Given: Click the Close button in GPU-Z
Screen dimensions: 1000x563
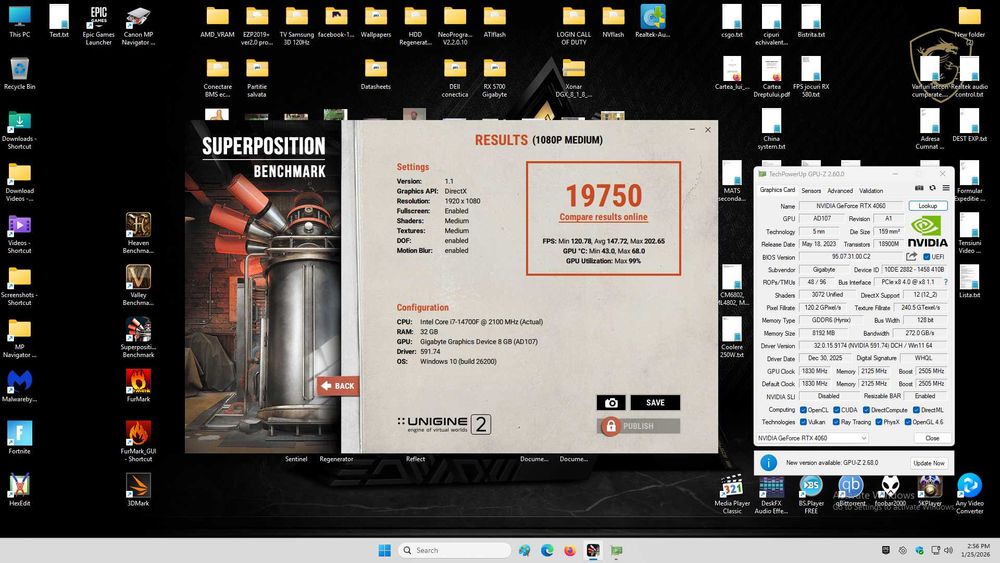Looking at the screenshot, I should 932,438.
